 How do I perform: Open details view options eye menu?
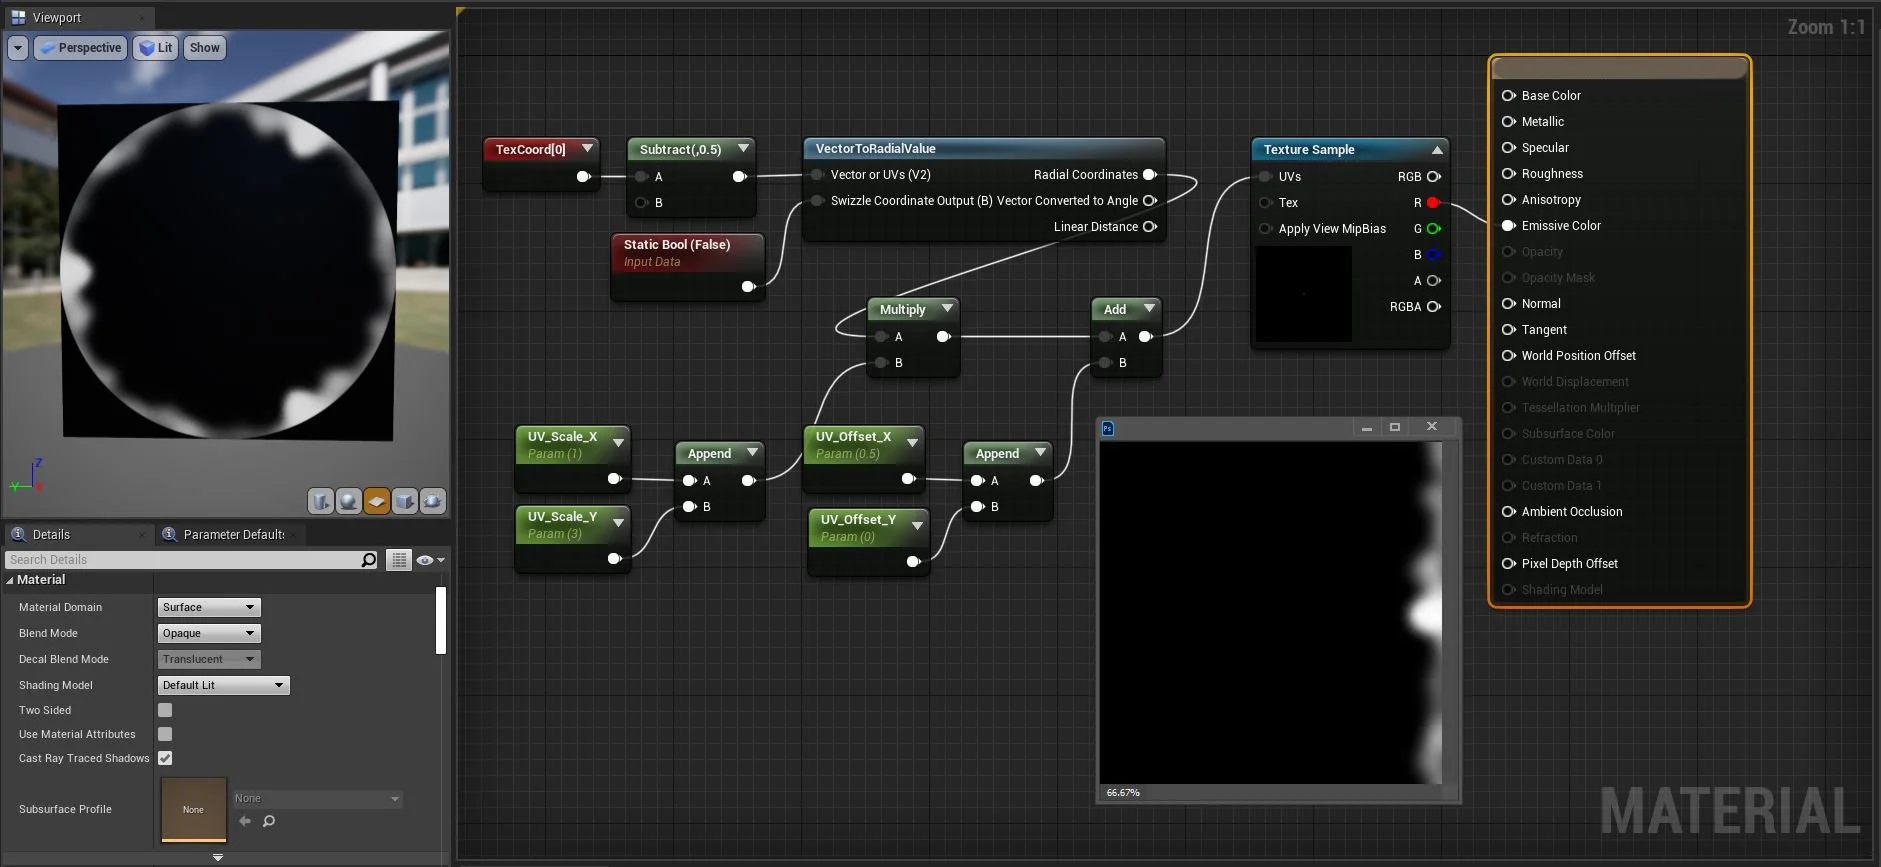430,560
